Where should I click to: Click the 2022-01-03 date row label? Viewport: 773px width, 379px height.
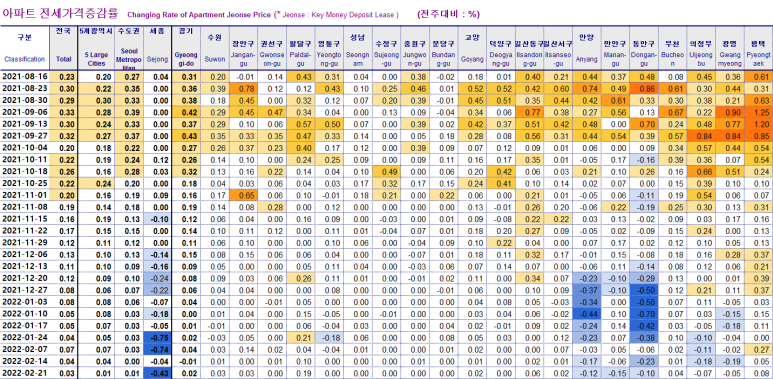tap(25, 302)
